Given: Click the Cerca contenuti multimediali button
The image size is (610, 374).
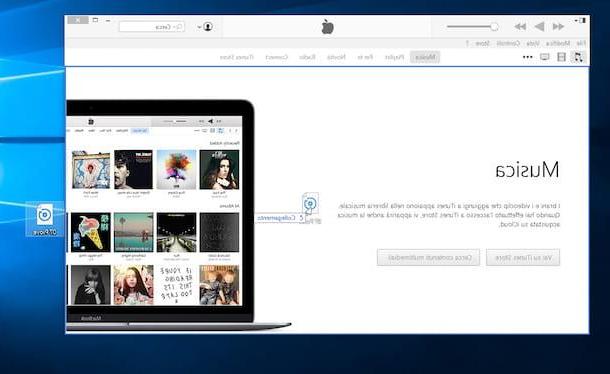Looking at the screenshot, I should pos(428,258).
